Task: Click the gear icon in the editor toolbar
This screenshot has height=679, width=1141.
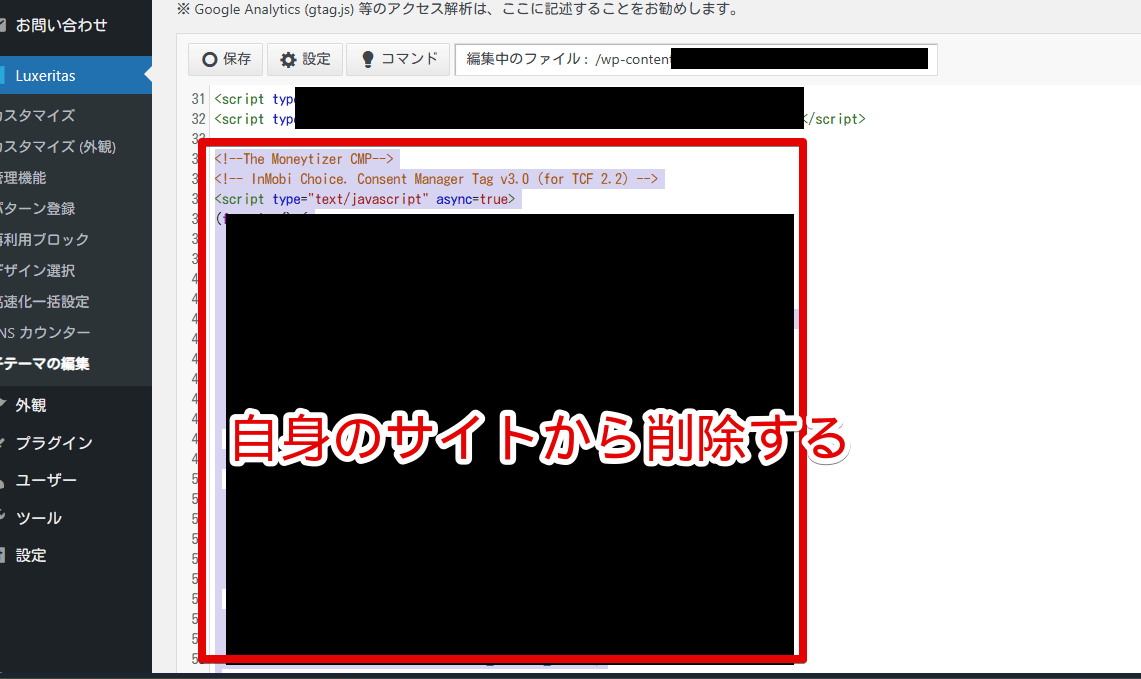Action: (x=288, y=60)
